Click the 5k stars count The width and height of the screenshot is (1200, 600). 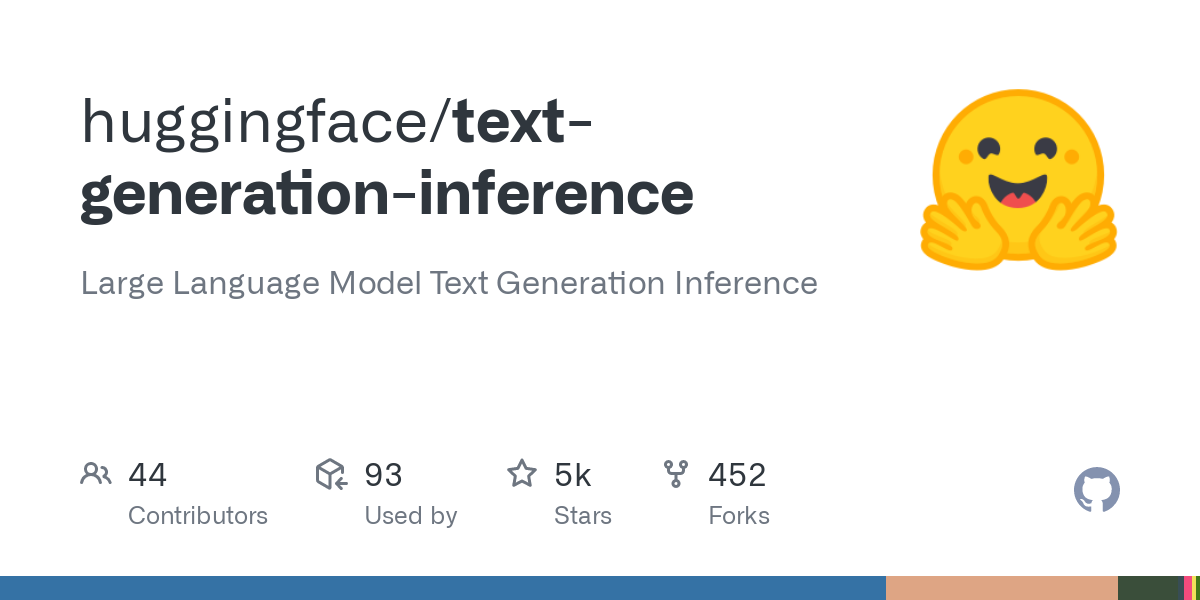pyautogui.click(x=572, y=475)
